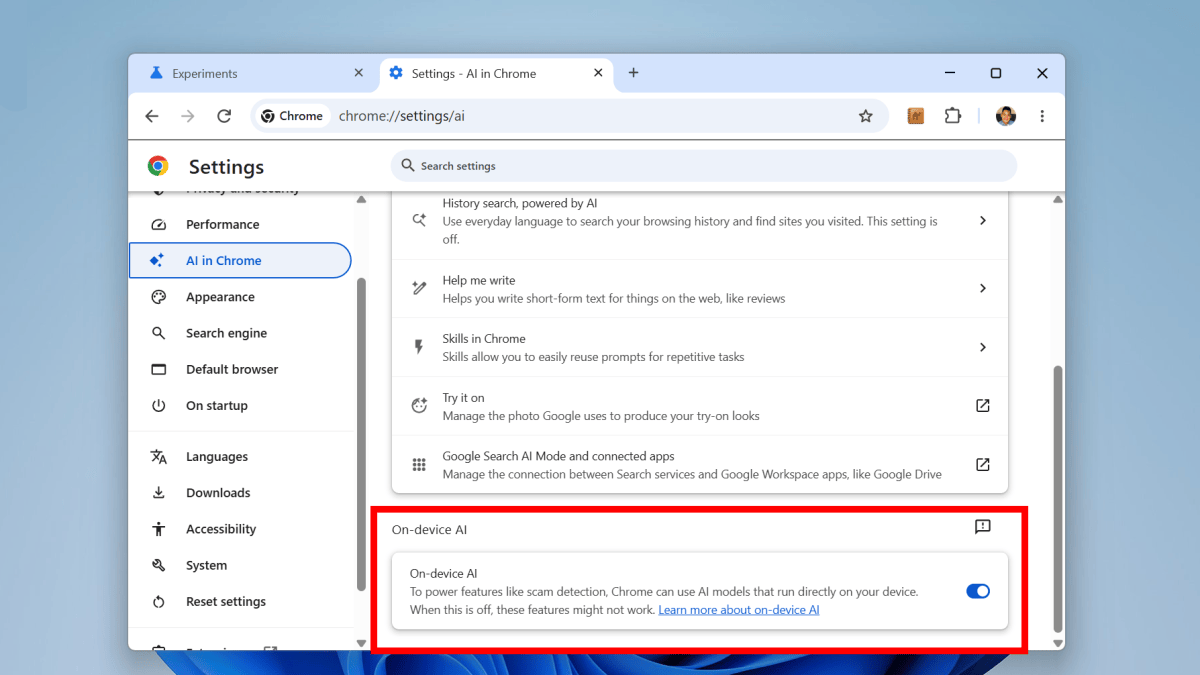
Task: Open Reset settings page
Action: click(240, 602)
